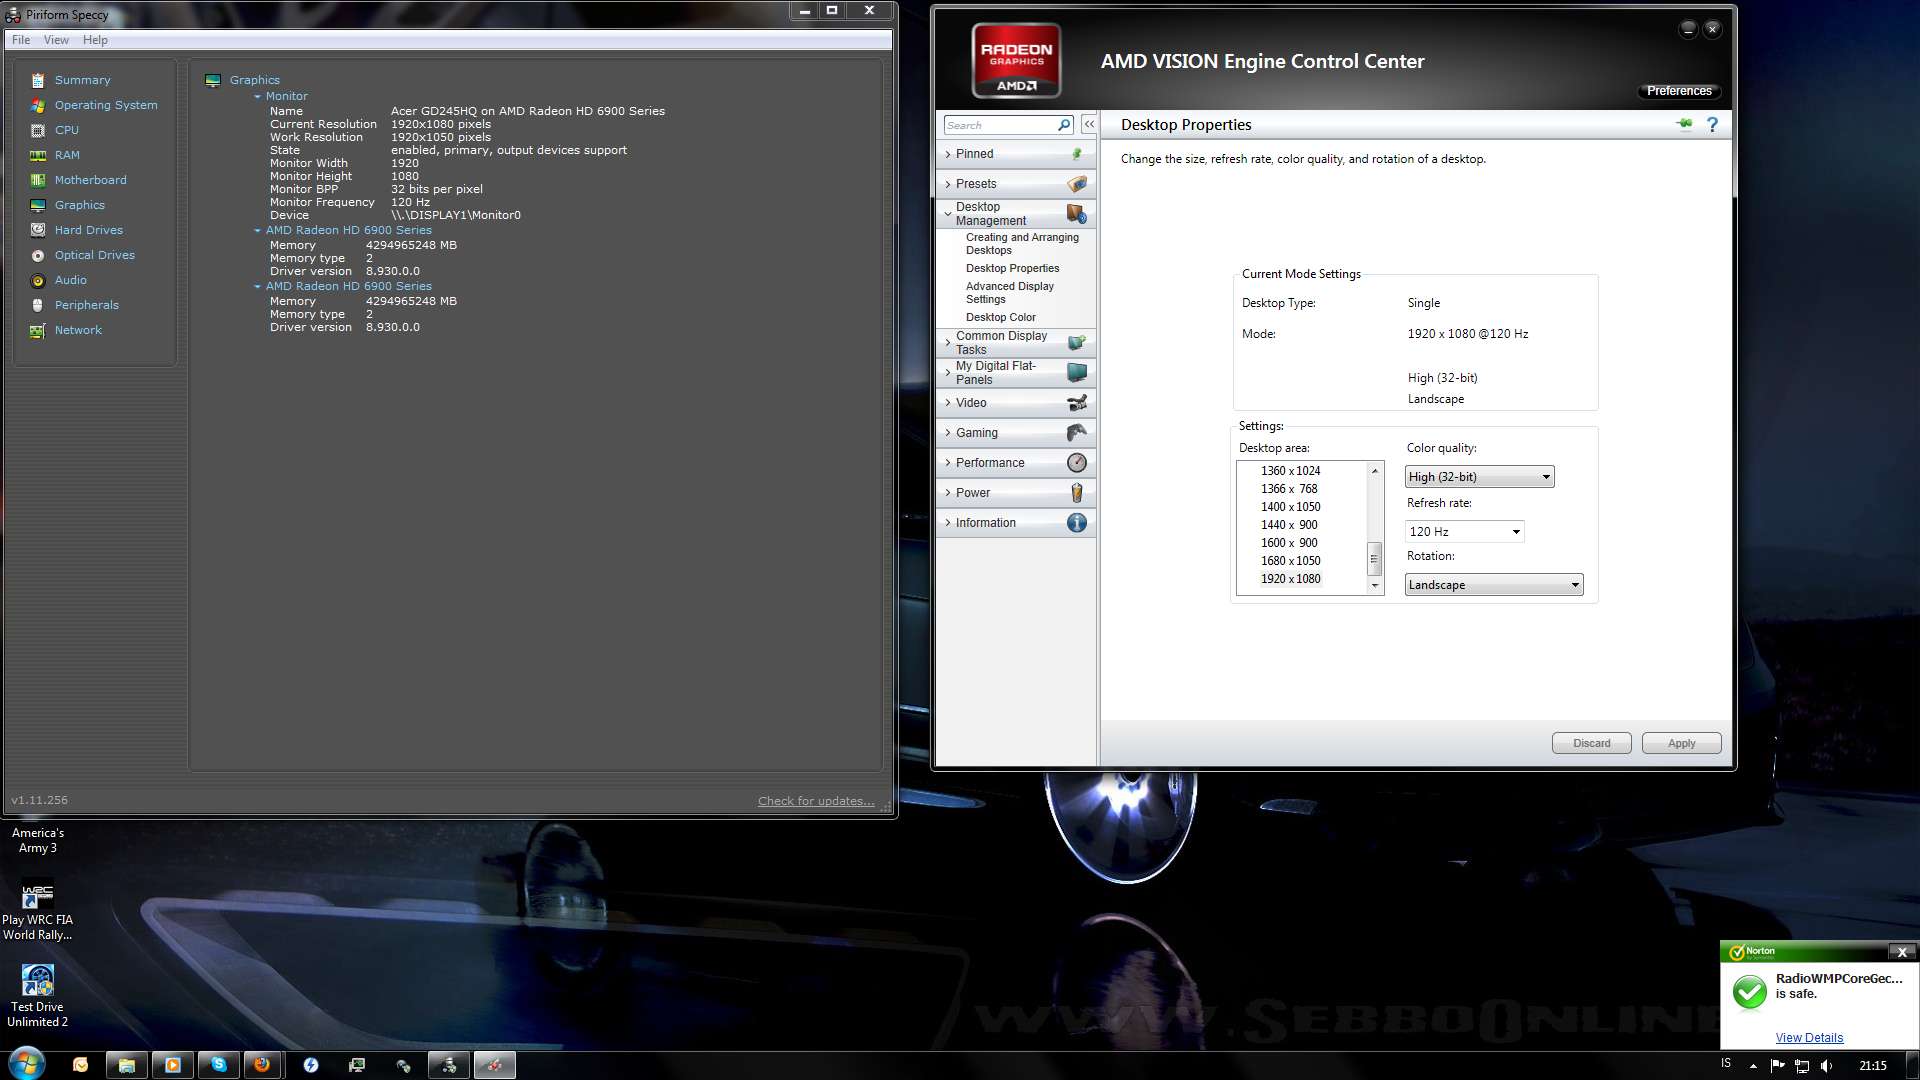Image resolution: width=1920 pixels, height=1080 pixels.
Task: Select 1680 x 1050 desktop area
Action: 1290,561
